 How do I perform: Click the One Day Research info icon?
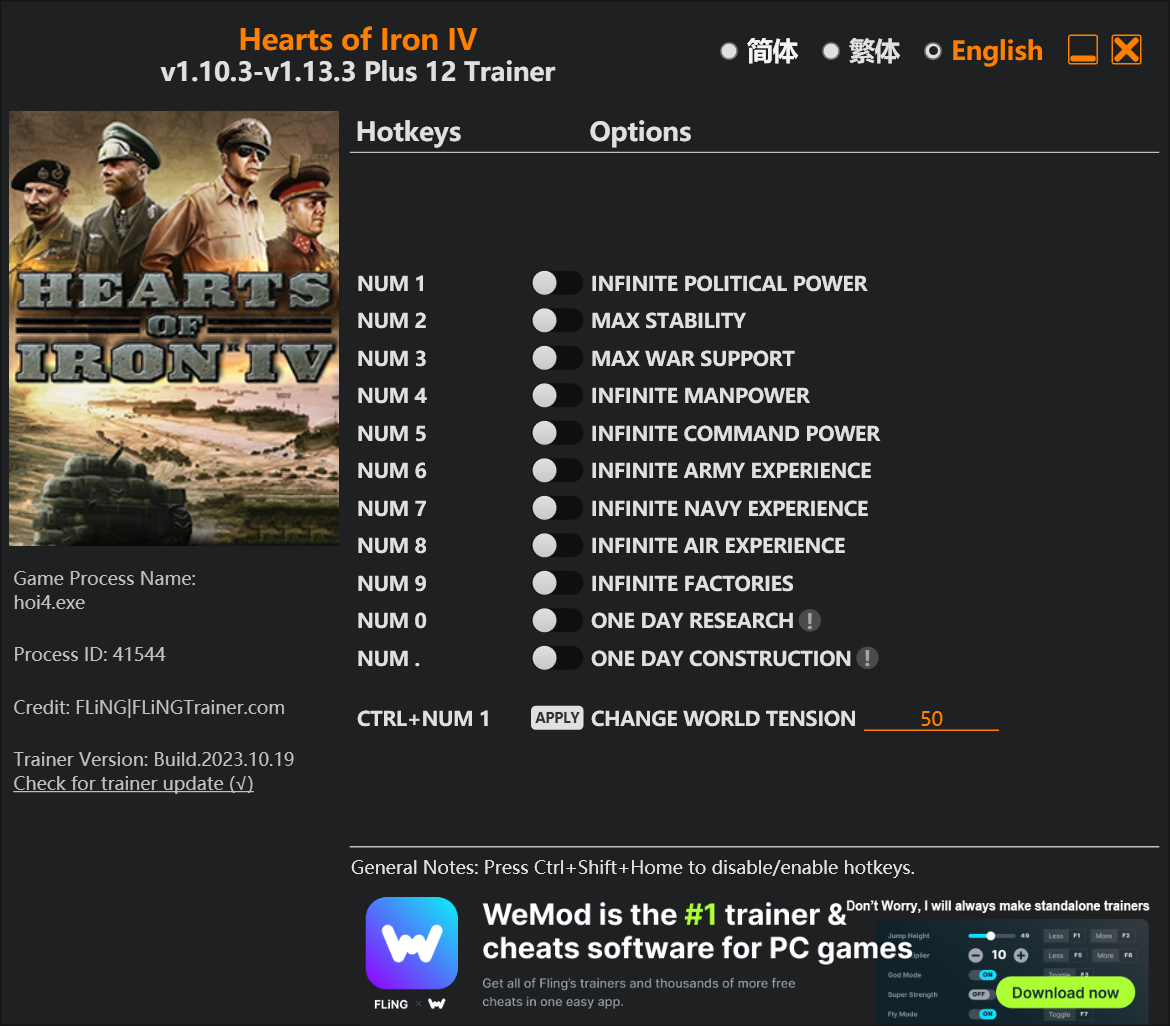click(810, 620)
